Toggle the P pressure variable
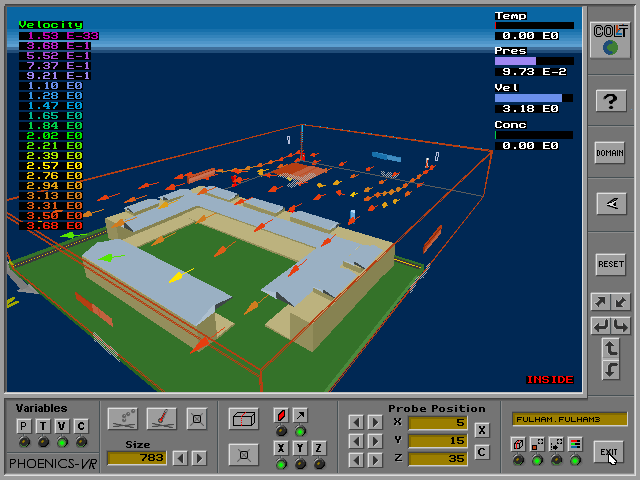The height and width of the screenshot is (480, 640). [x=24, y=426]
